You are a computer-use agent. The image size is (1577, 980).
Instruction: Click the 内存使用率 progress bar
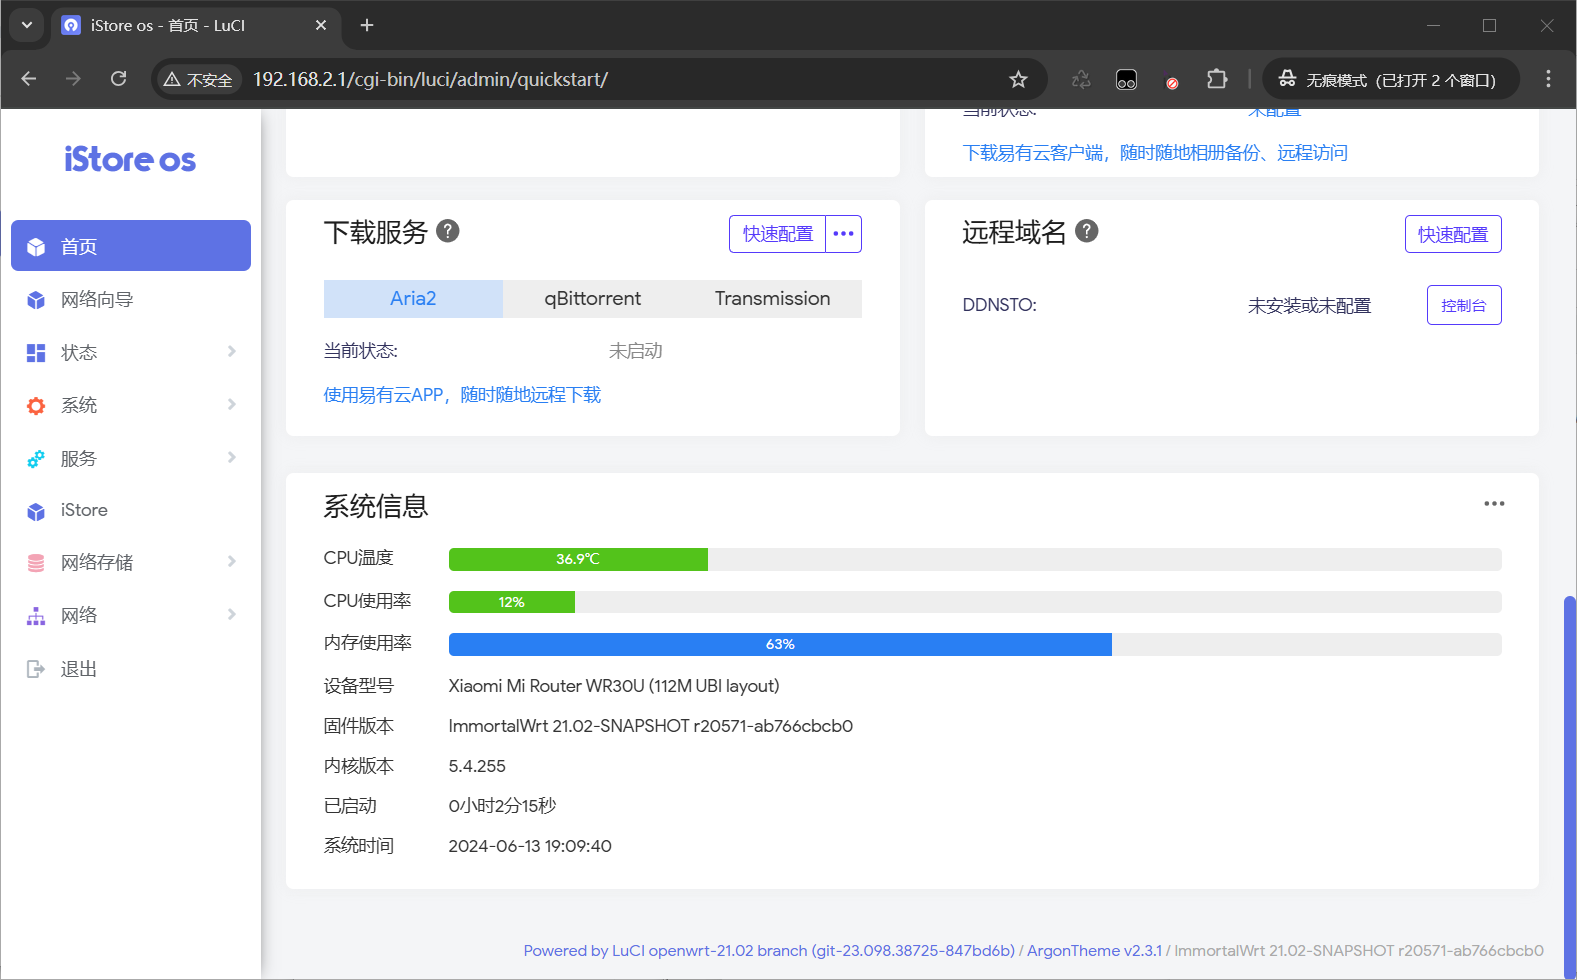pyautogui.click(x=975, y=644)
